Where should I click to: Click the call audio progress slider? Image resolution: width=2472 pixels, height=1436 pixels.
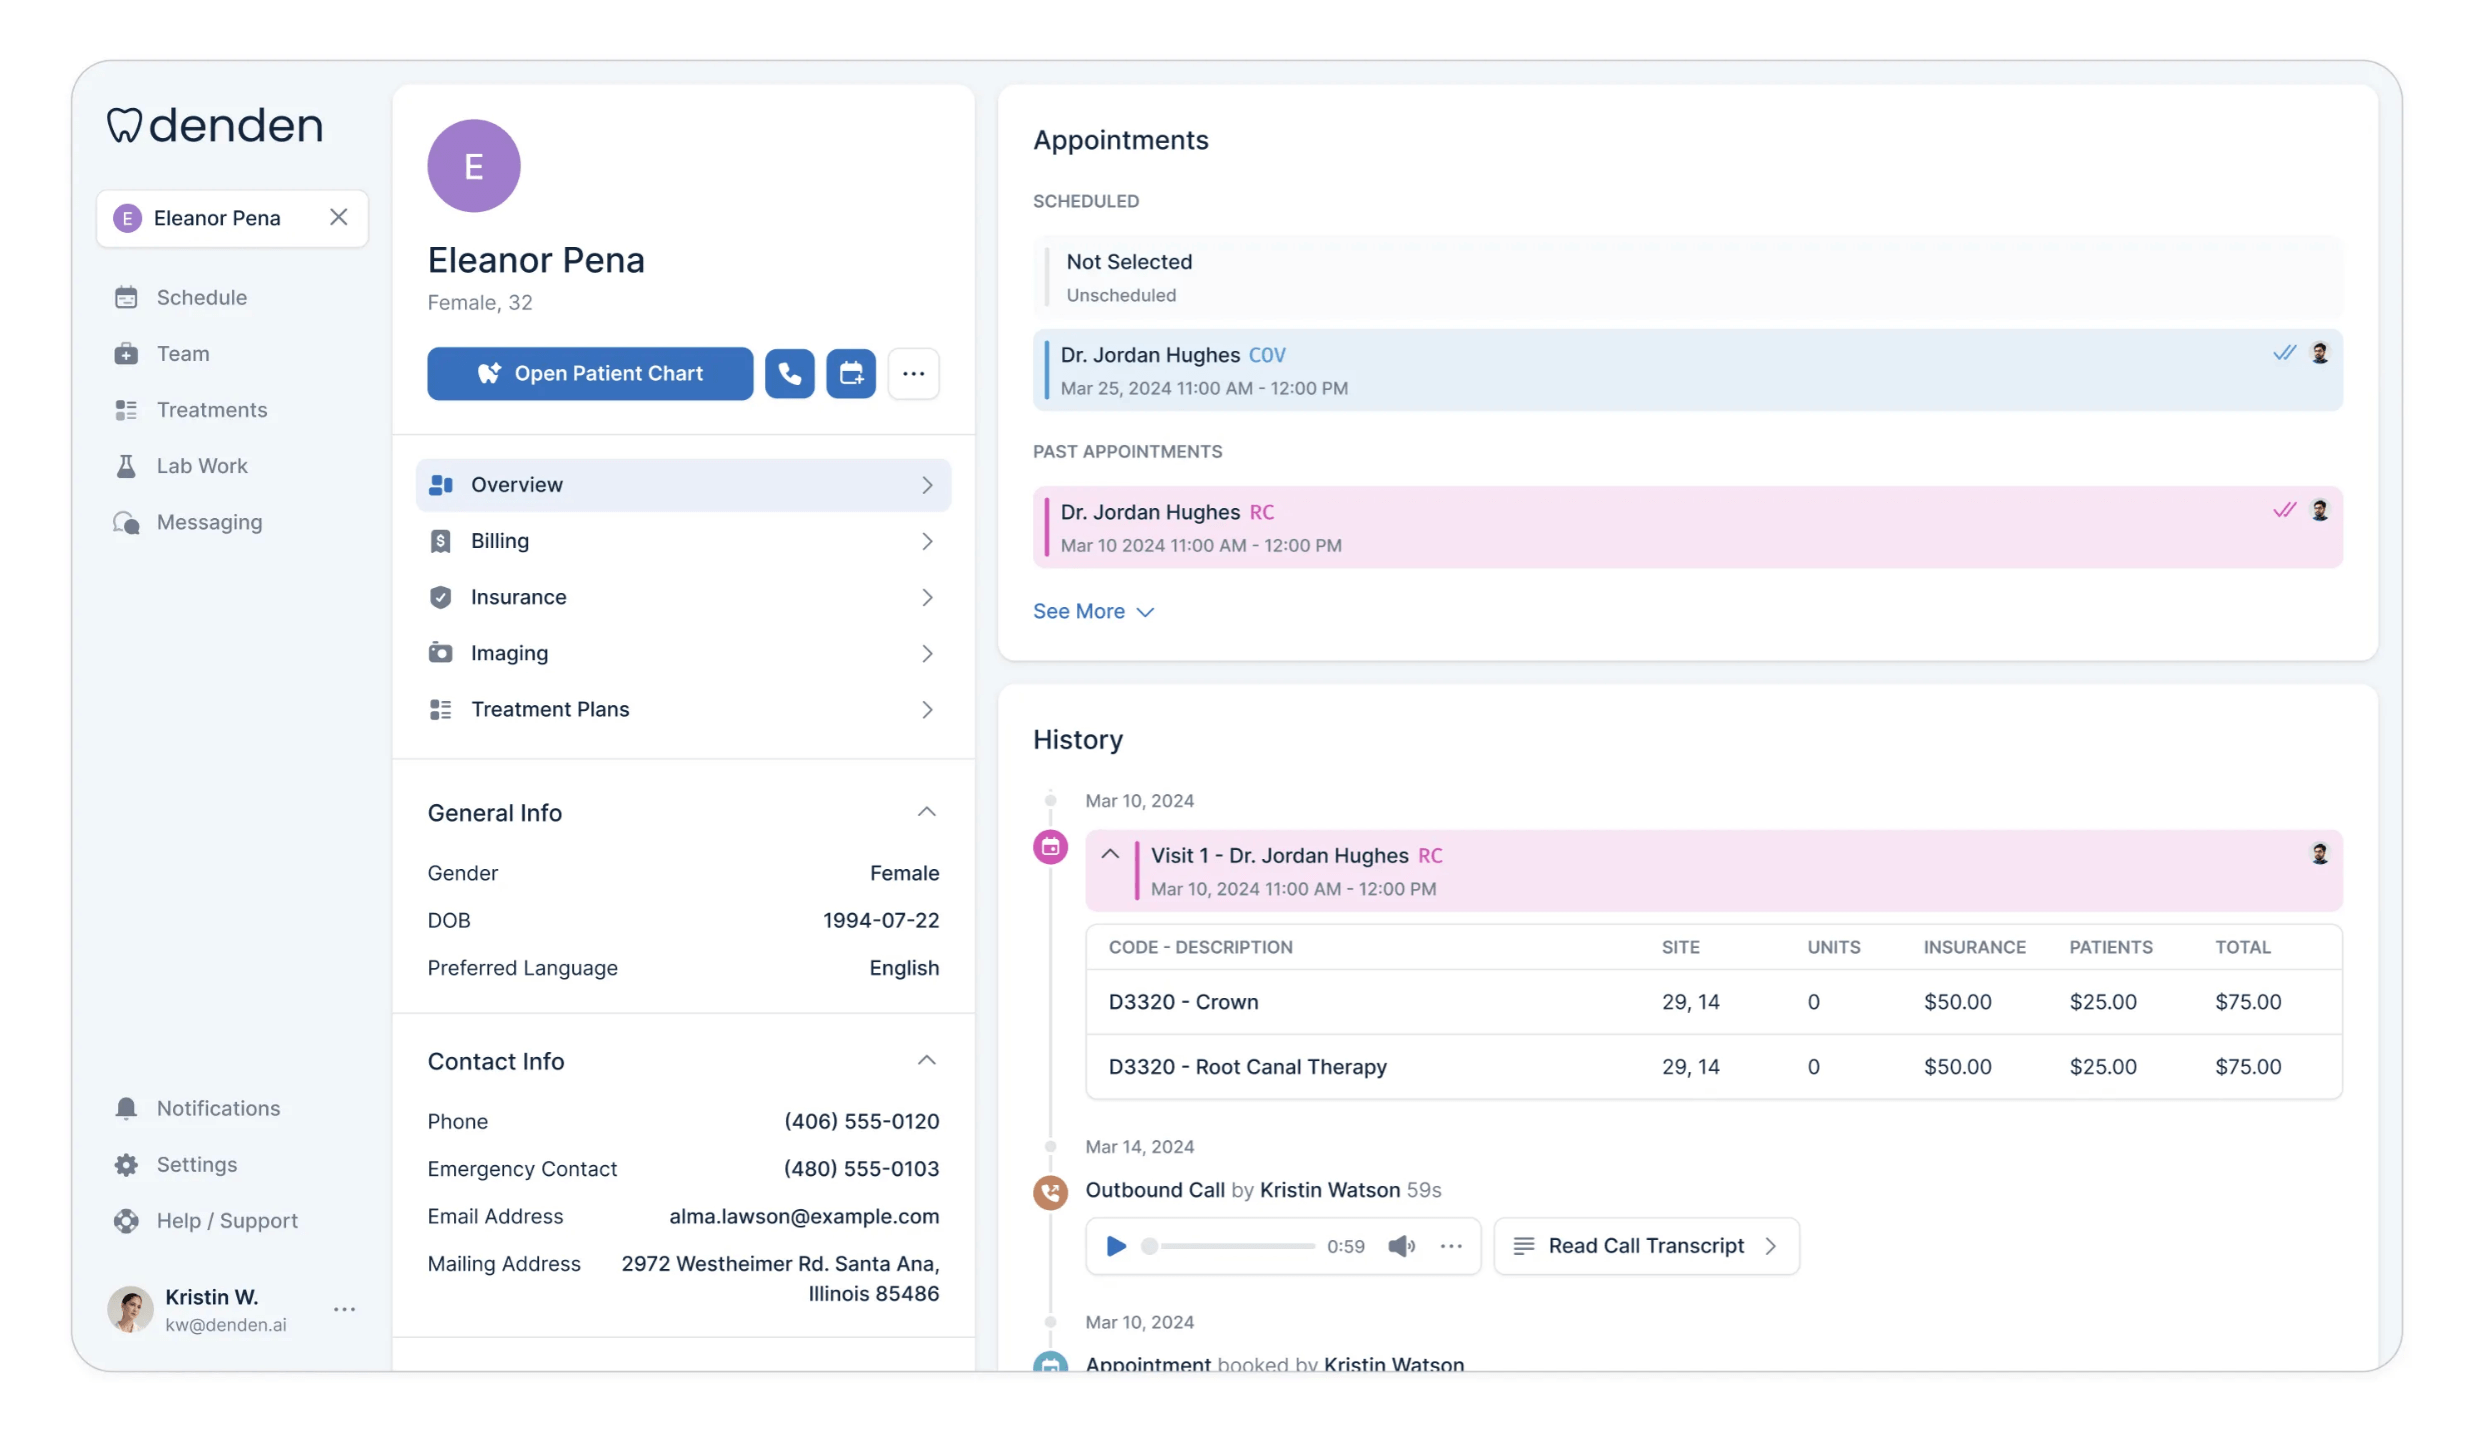coord(1232,1245)
